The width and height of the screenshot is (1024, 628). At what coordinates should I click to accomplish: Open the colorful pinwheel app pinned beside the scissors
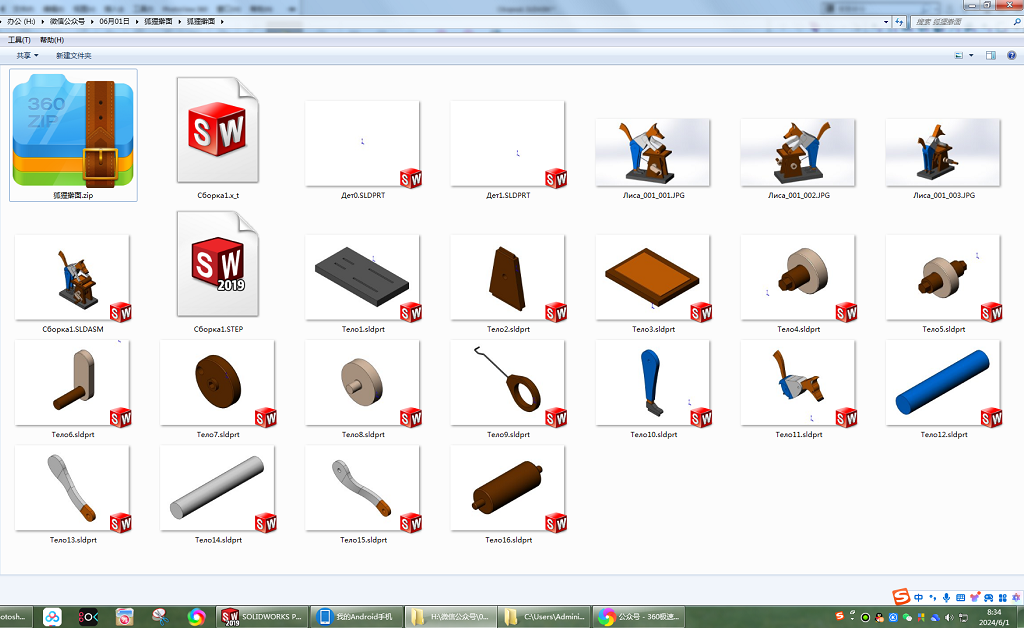click(x=196, y=616)
